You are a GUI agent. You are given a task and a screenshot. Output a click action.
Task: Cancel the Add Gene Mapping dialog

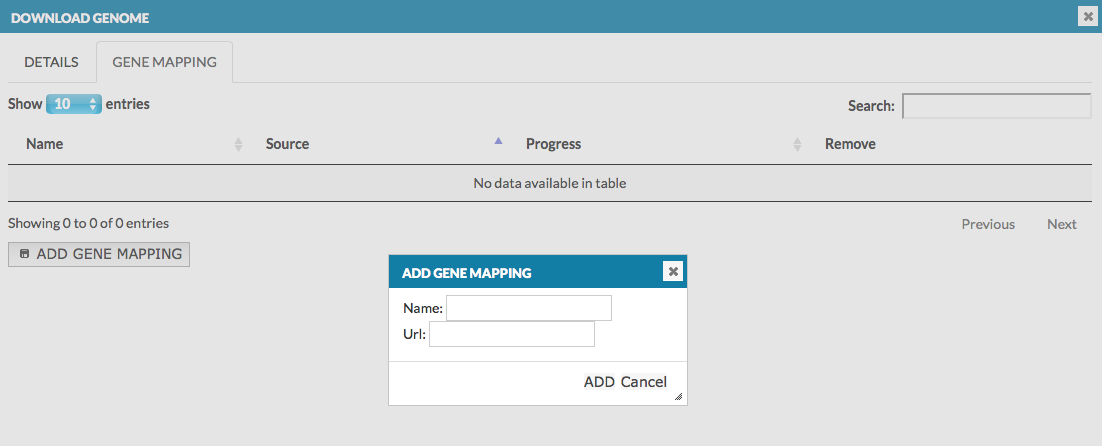click(x=643, y=382)
